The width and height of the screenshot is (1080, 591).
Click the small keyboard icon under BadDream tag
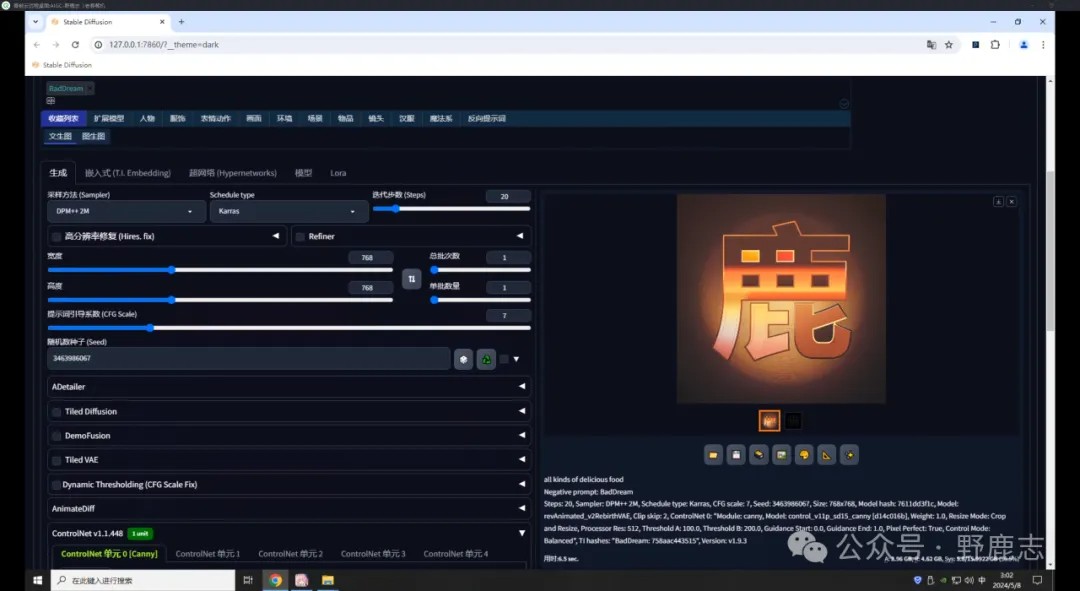point(50,101)
